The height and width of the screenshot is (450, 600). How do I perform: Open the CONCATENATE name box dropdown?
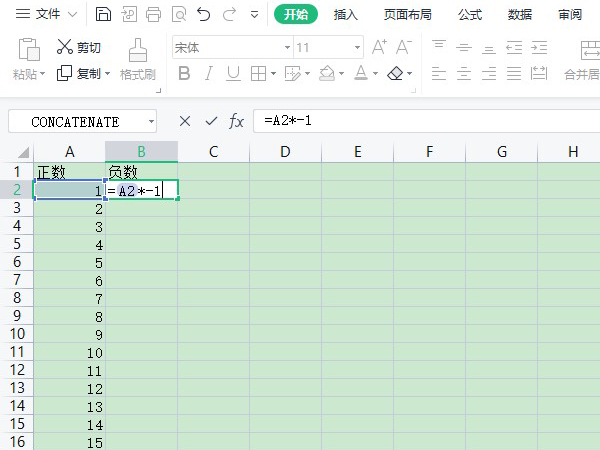151,121
